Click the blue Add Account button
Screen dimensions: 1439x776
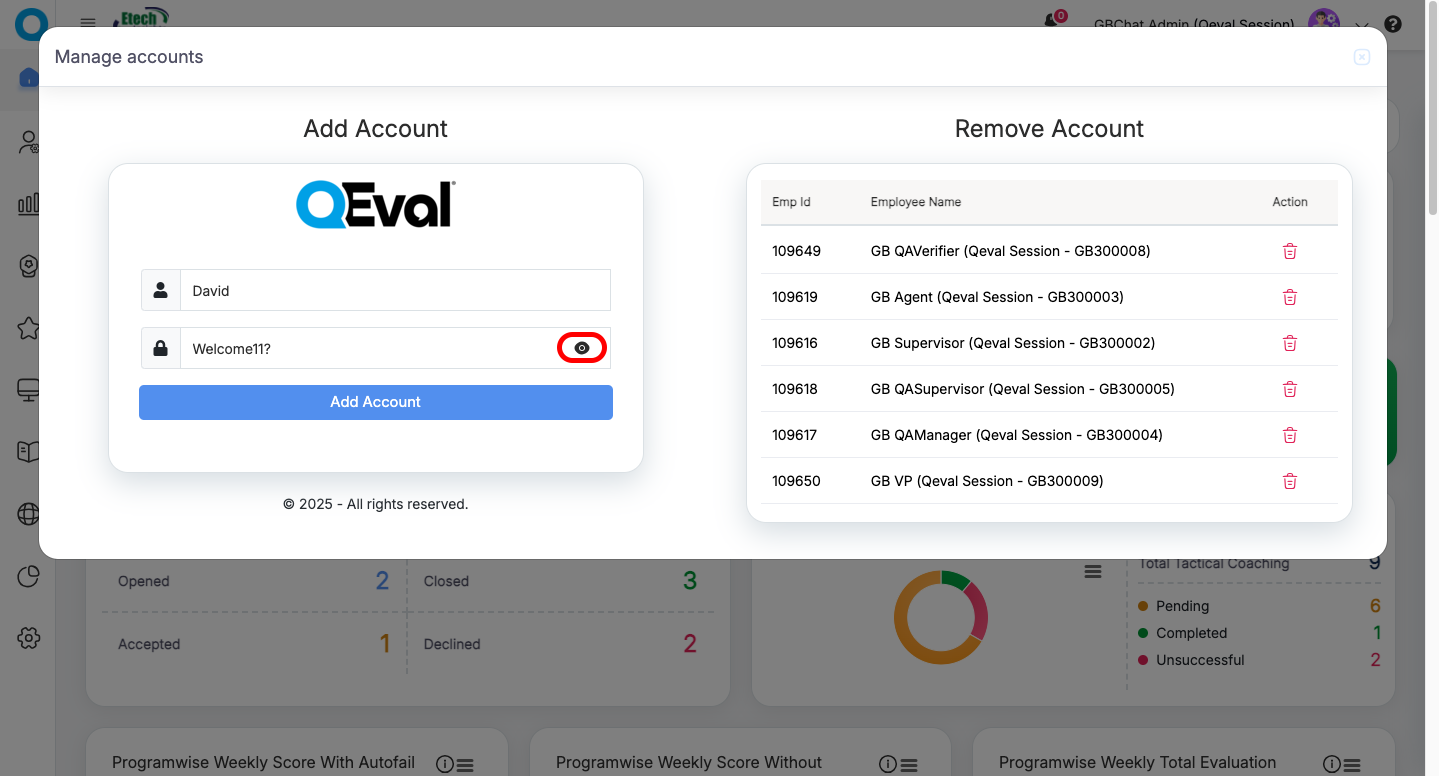tap(375, 402)
